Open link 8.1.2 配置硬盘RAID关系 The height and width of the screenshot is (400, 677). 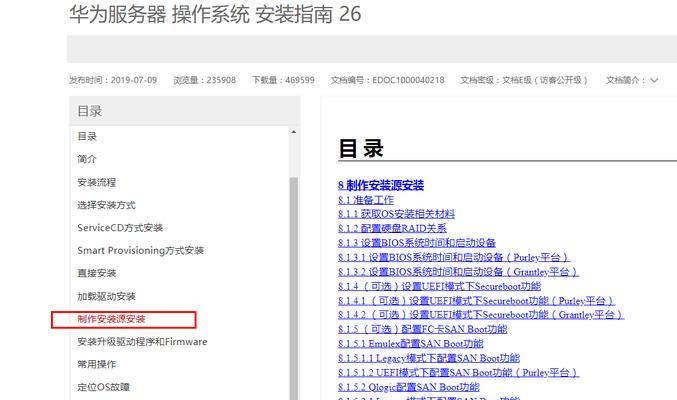[392, 228]
